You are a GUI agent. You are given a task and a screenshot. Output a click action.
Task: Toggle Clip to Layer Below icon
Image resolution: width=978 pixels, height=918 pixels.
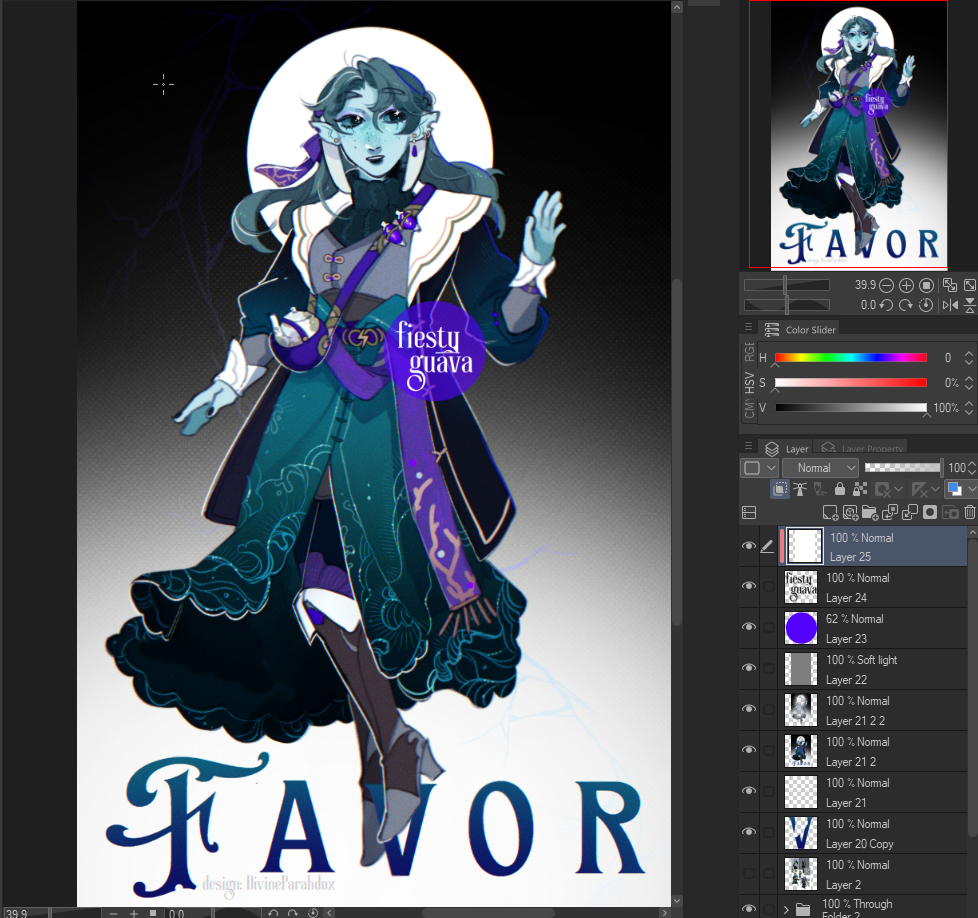[x=780, y=489]
